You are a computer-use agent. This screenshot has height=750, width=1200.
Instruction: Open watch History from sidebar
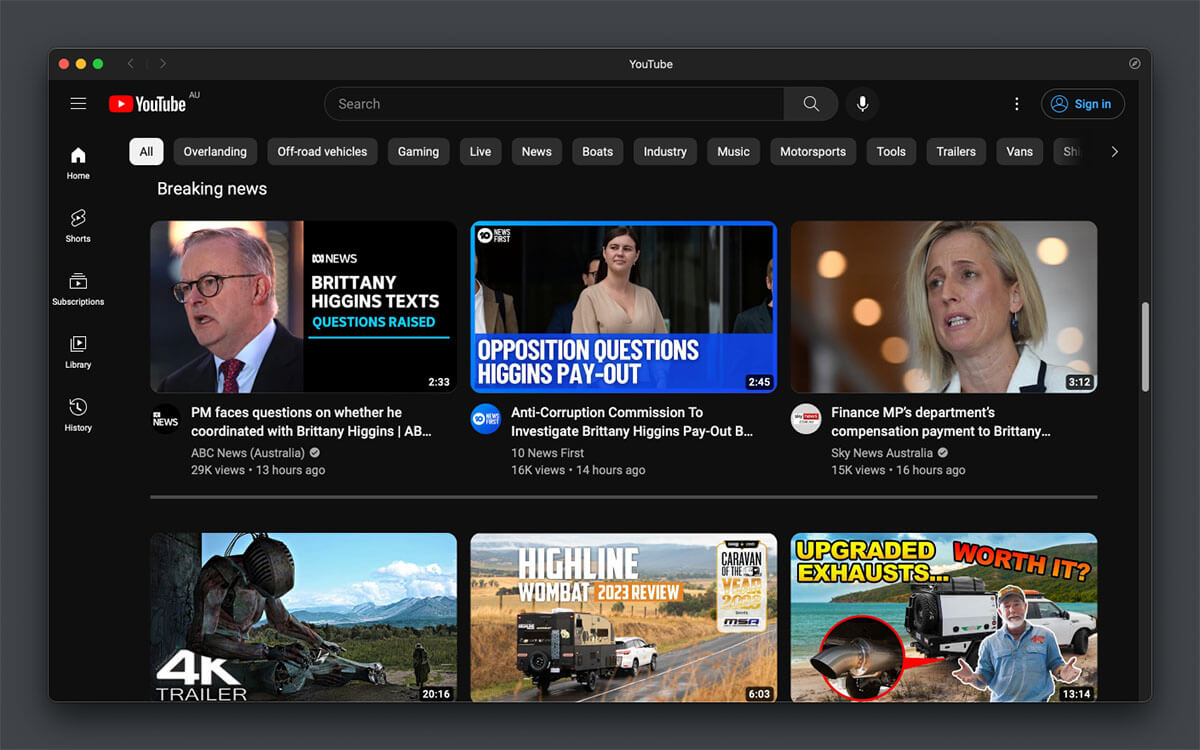click(77, 412)
